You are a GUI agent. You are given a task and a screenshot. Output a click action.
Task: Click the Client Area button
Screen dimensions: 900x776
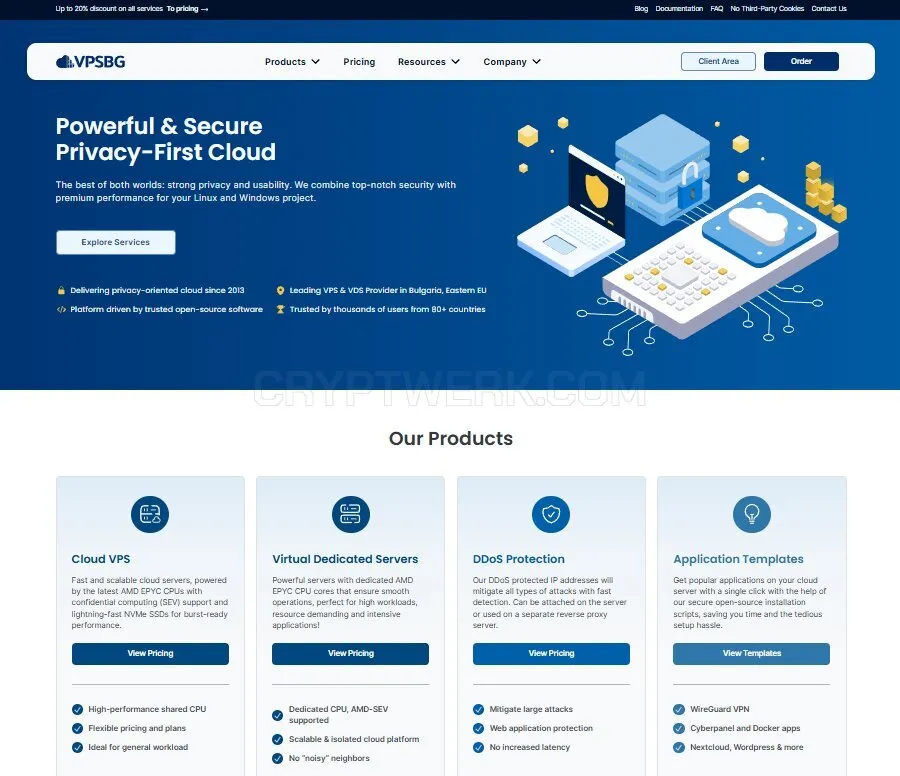[x=718, y=61]
